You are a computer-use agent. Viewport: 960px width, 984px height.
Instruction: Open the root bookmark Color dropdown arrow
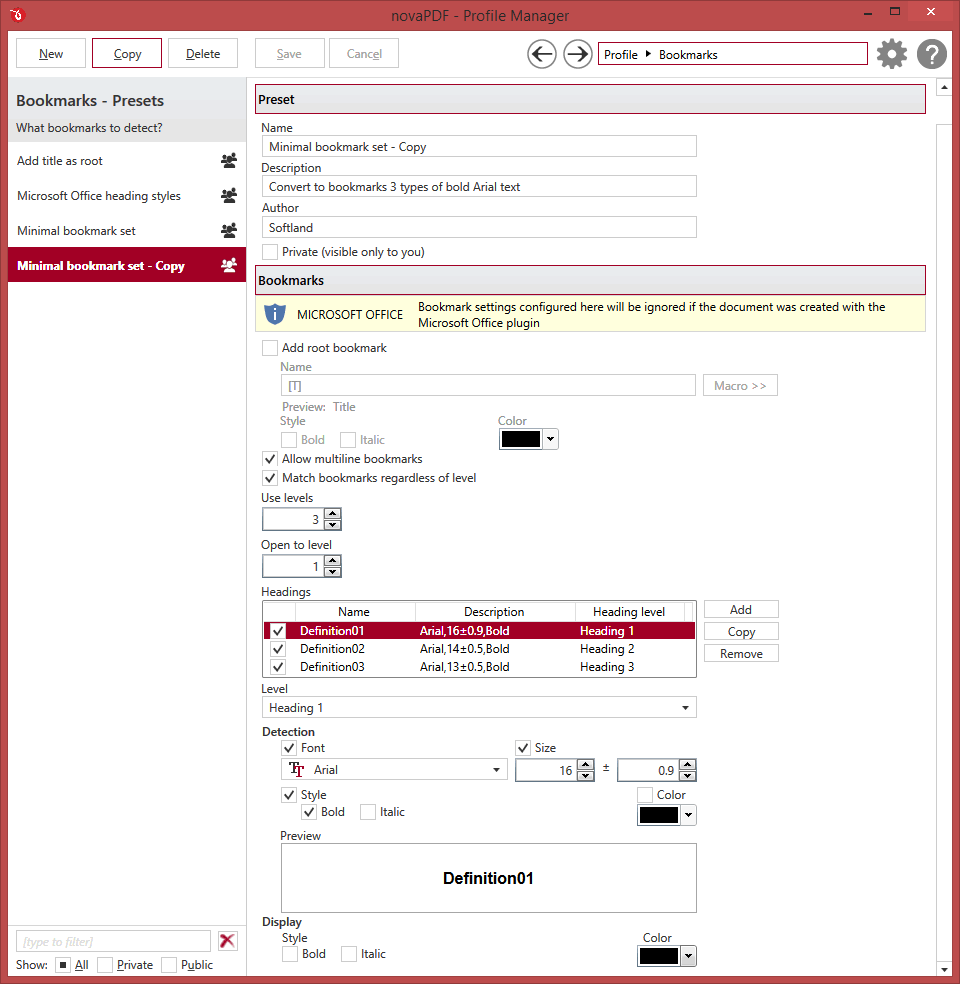tap(550, 439)
